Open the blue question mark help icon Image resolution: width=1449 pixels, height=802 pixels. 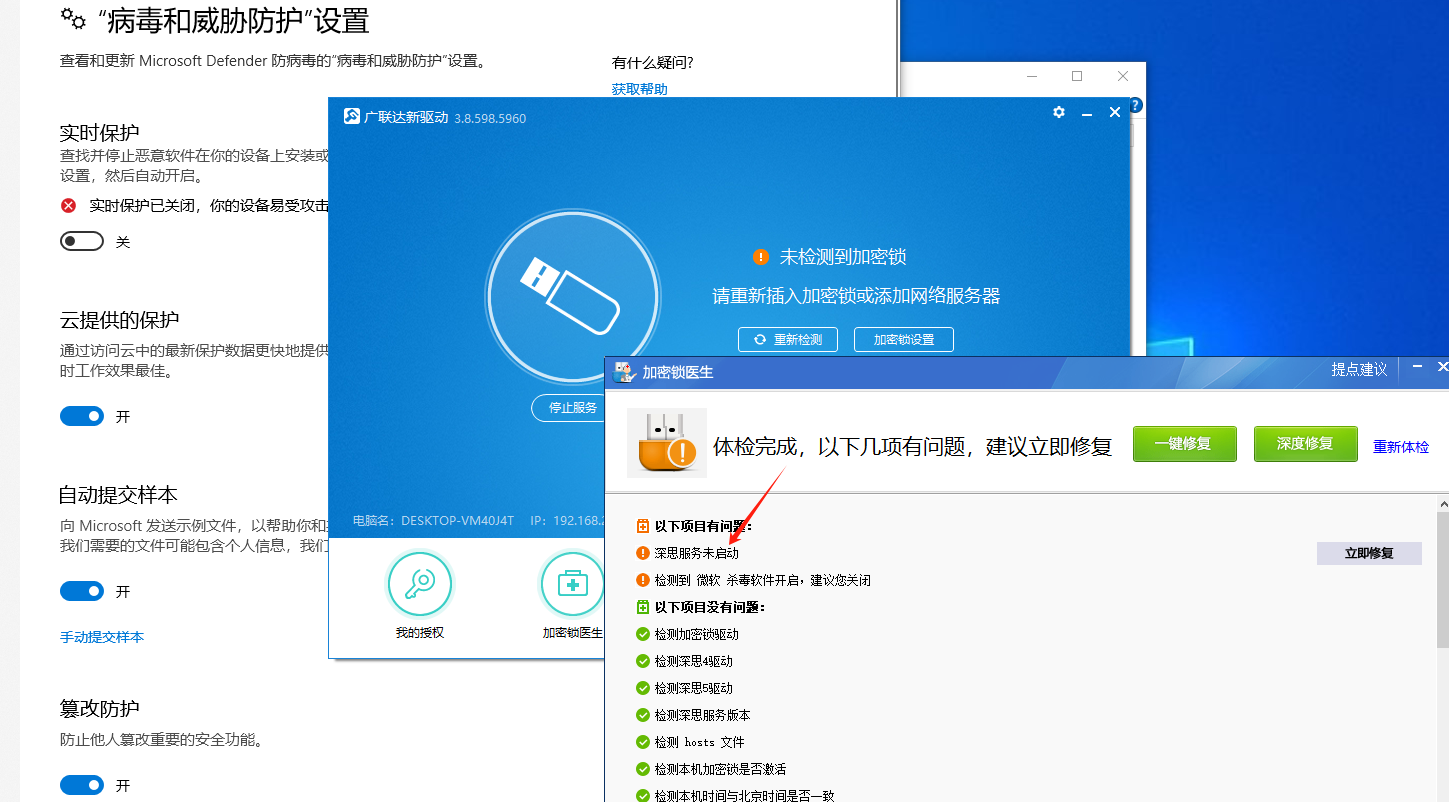tap(1135, 104)
